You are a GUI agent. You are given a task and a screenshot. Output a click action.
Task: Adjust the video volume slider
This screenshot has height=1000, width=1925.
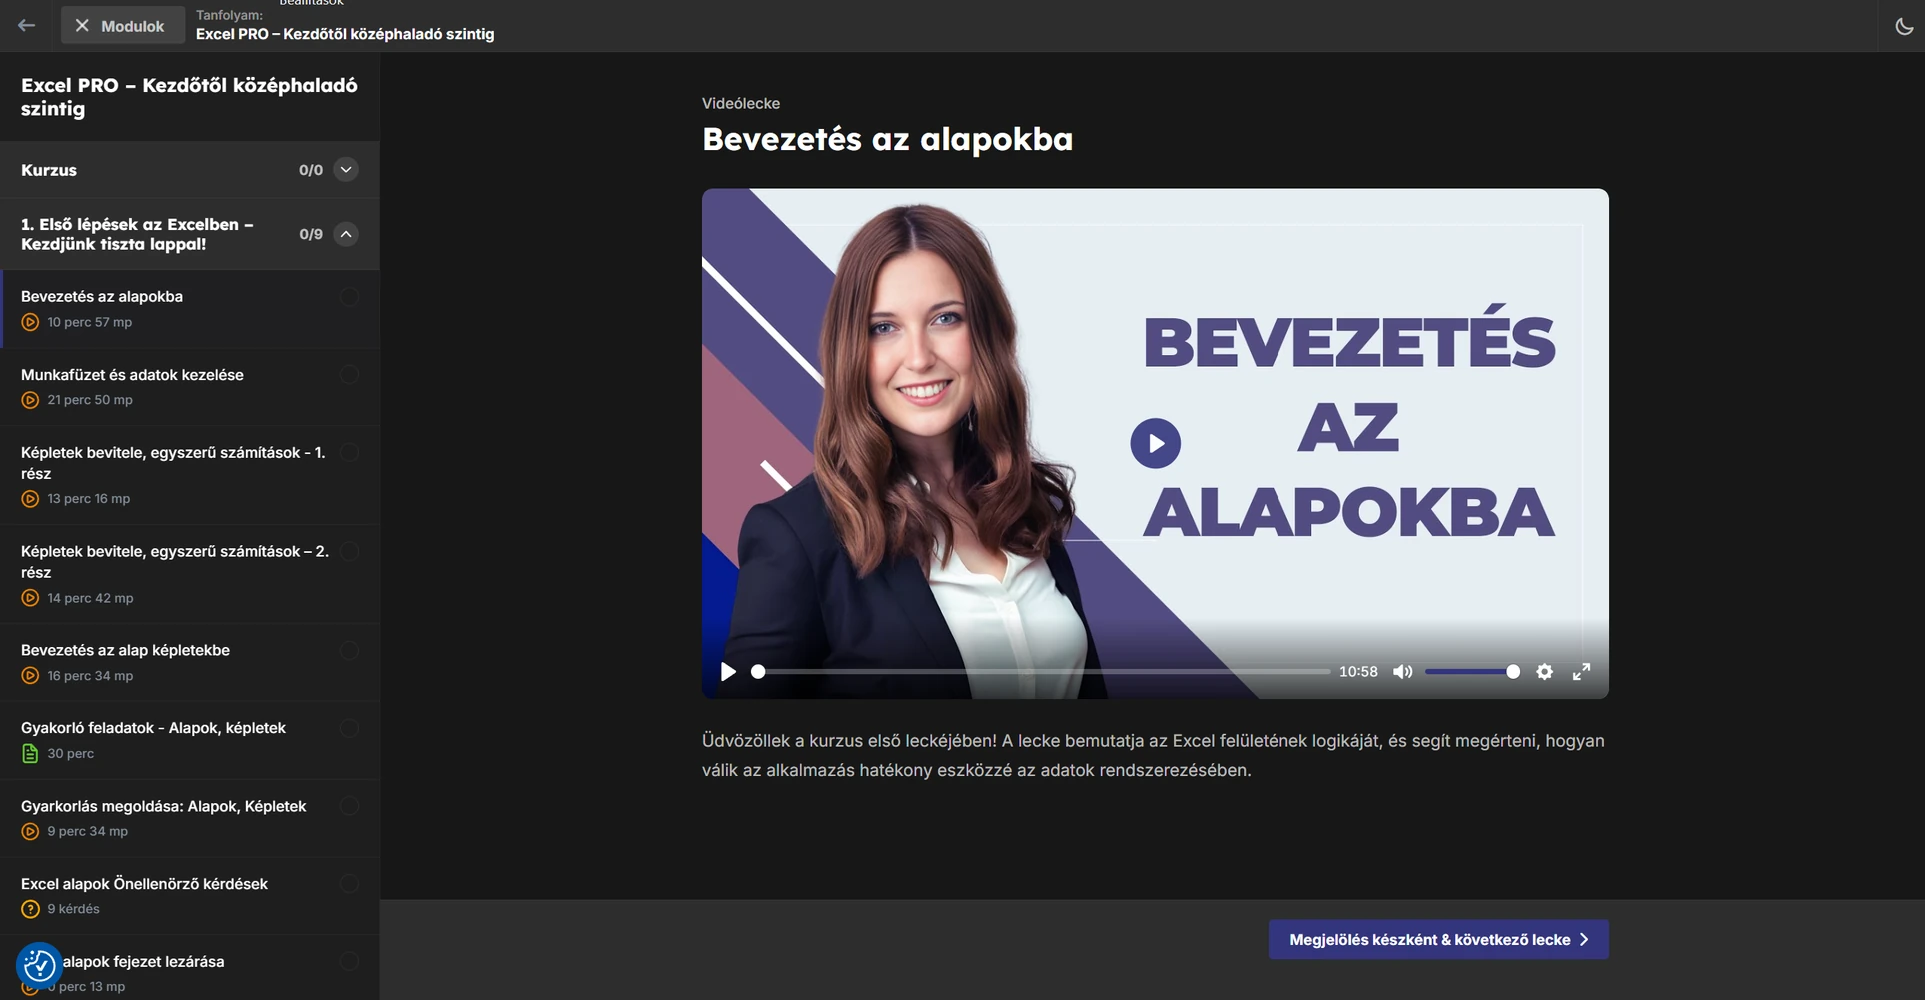tap(1471, 672)
